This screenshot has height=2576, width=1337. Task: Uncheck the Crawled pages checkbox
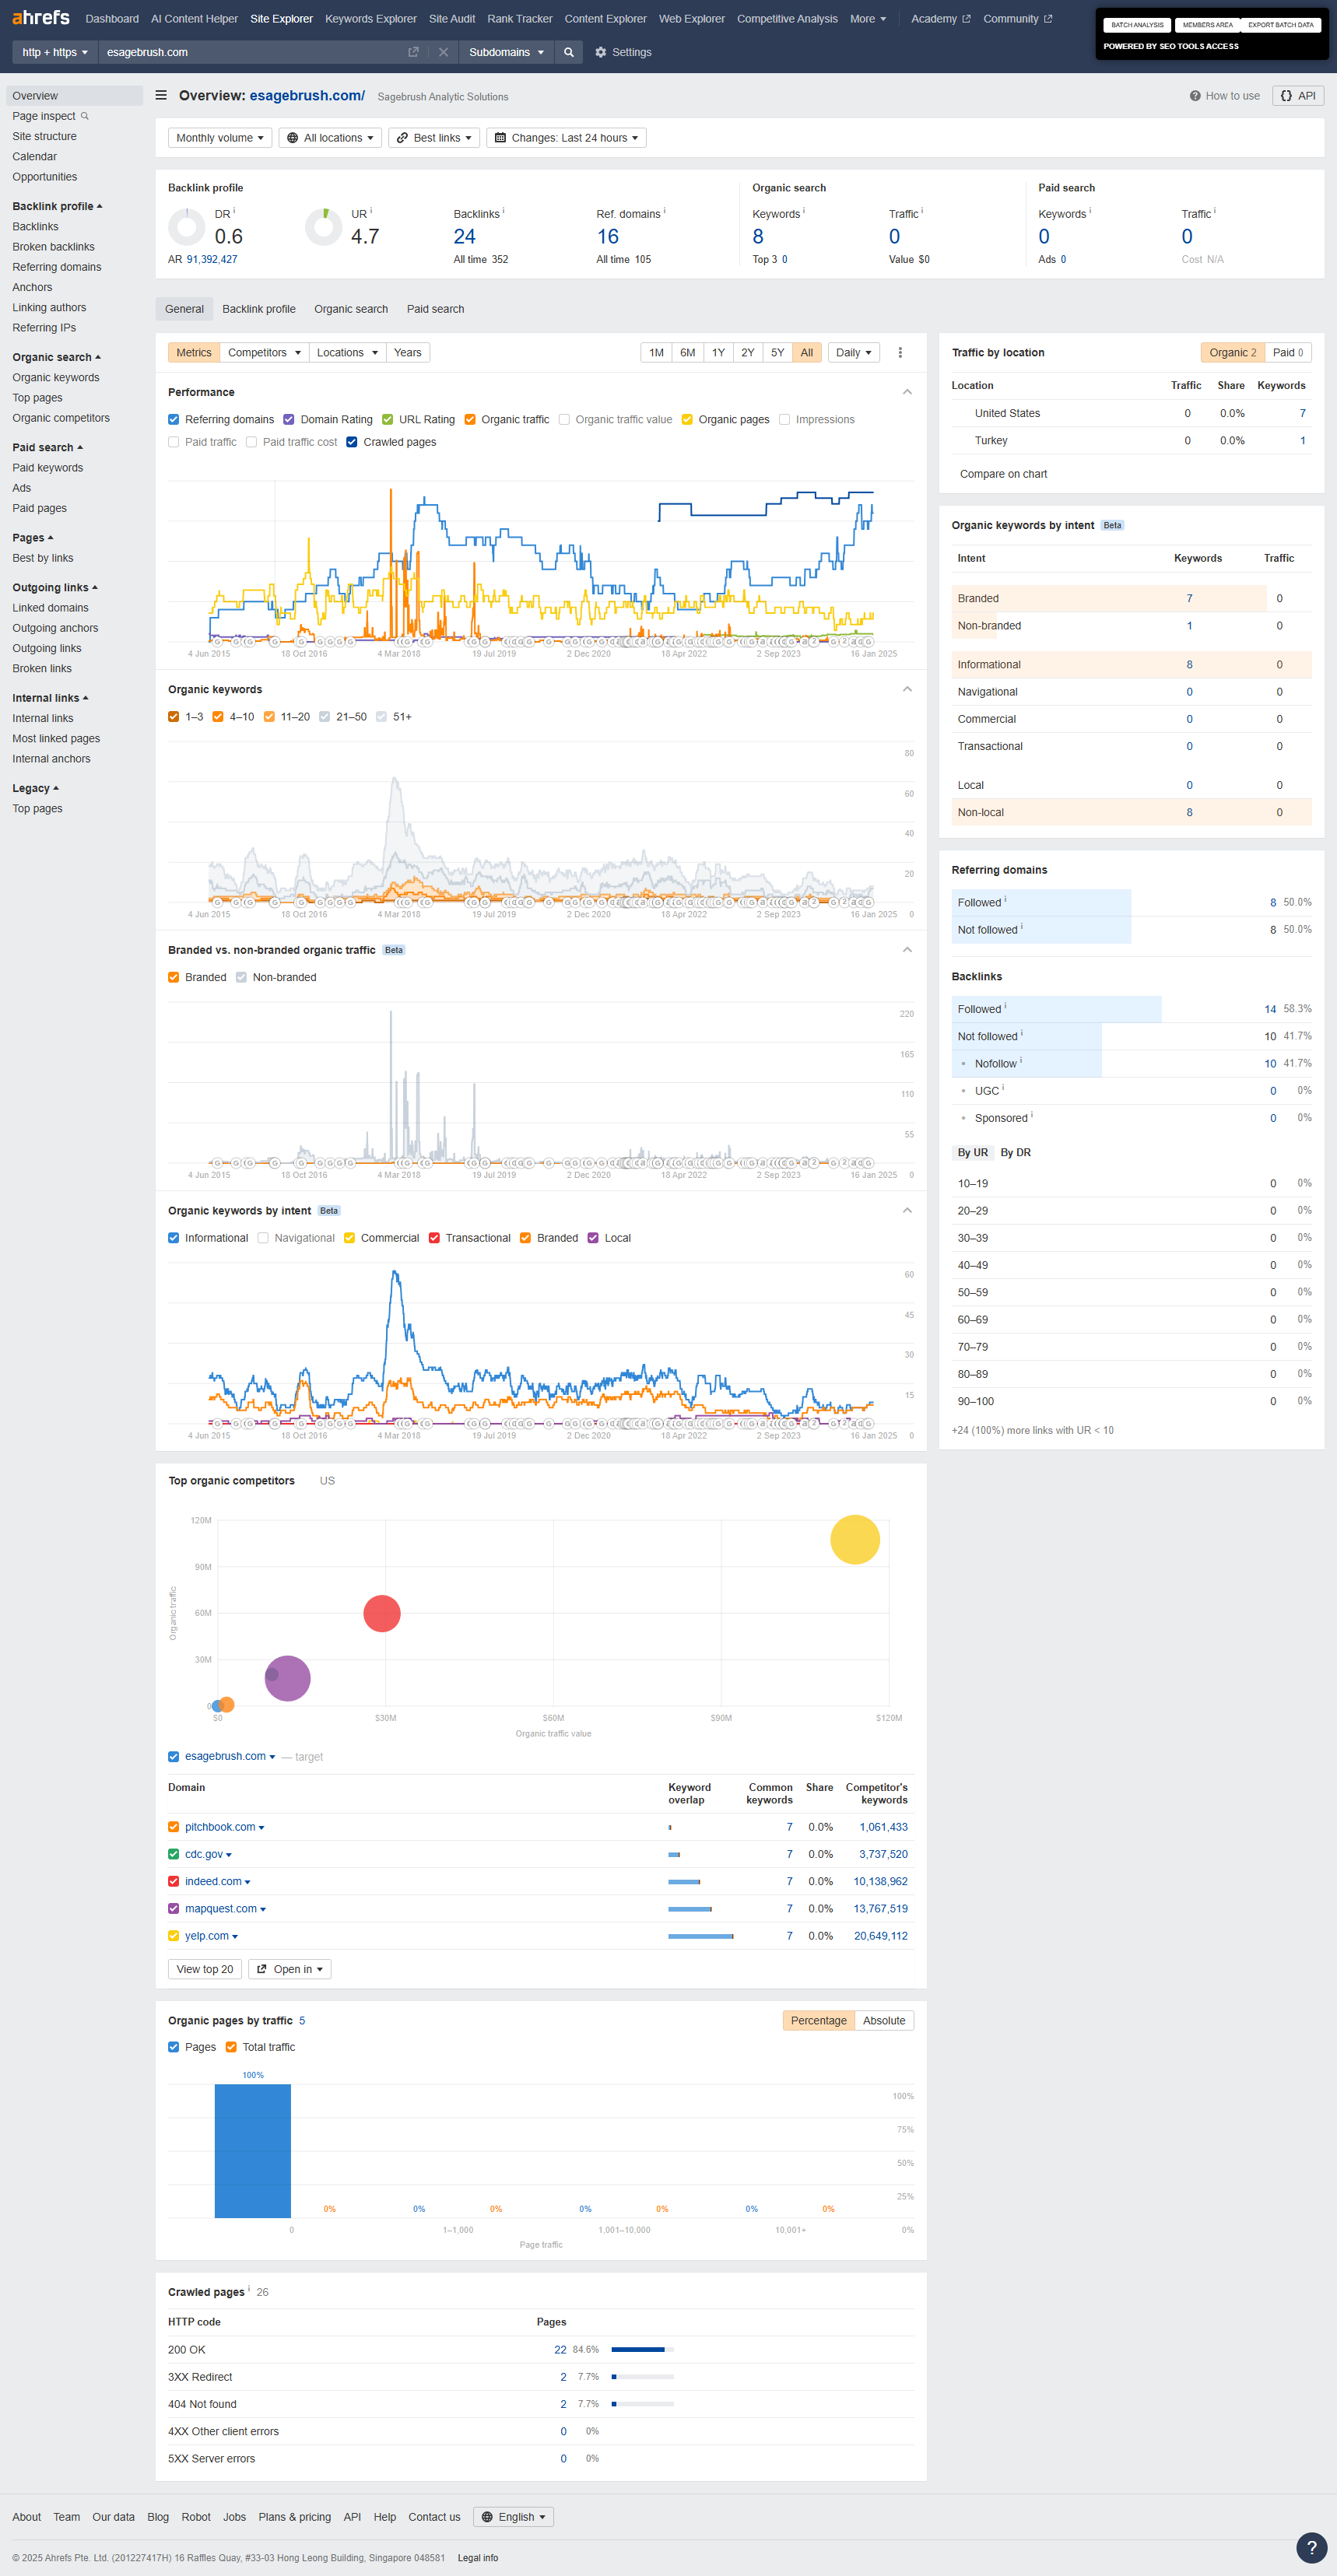coord(352,442)
